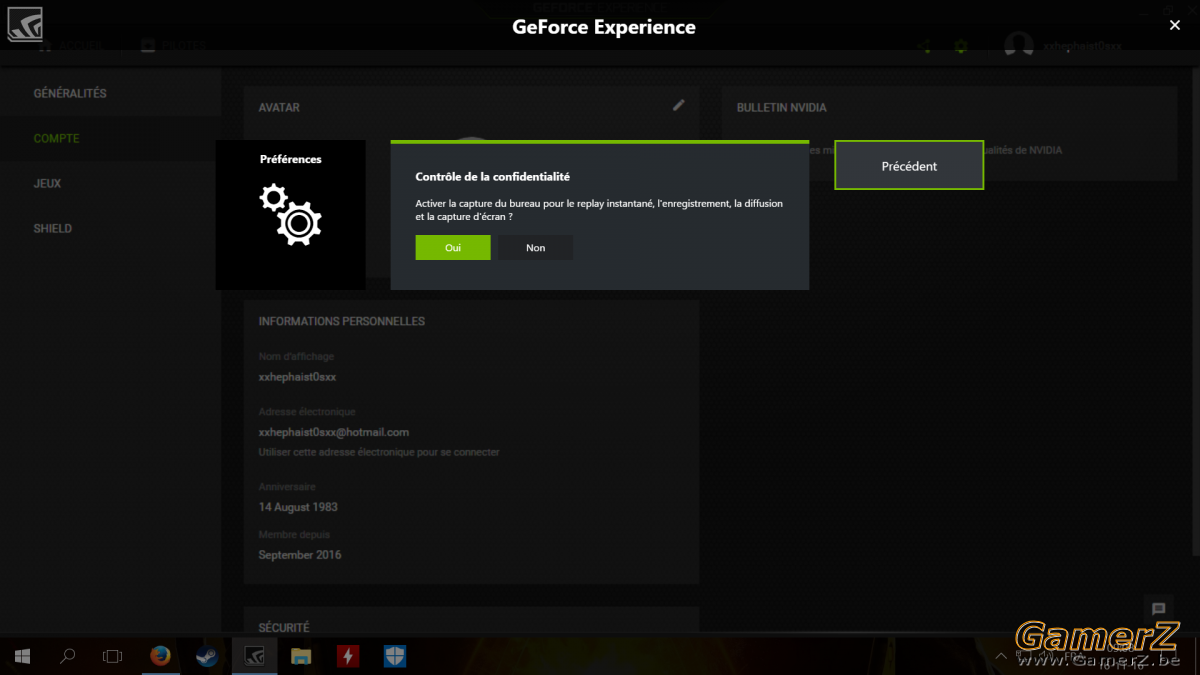Viewport: 1200px width, 675px height.
Task: Click the display name xxhephaist0sxx under Nom d'affichage
Action: pyautogui.click(x=298, y=377)
